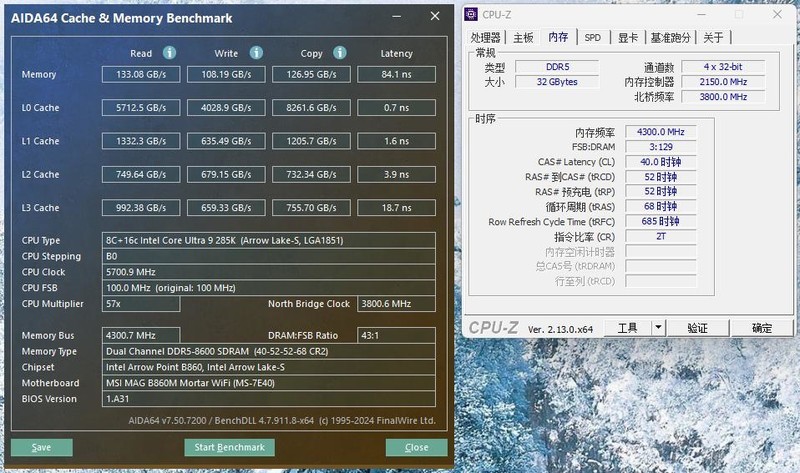Click Memory Type field Dual Channel DDR5-8600
This screenshot has height=473, width=800.
(x=269, y=351)
